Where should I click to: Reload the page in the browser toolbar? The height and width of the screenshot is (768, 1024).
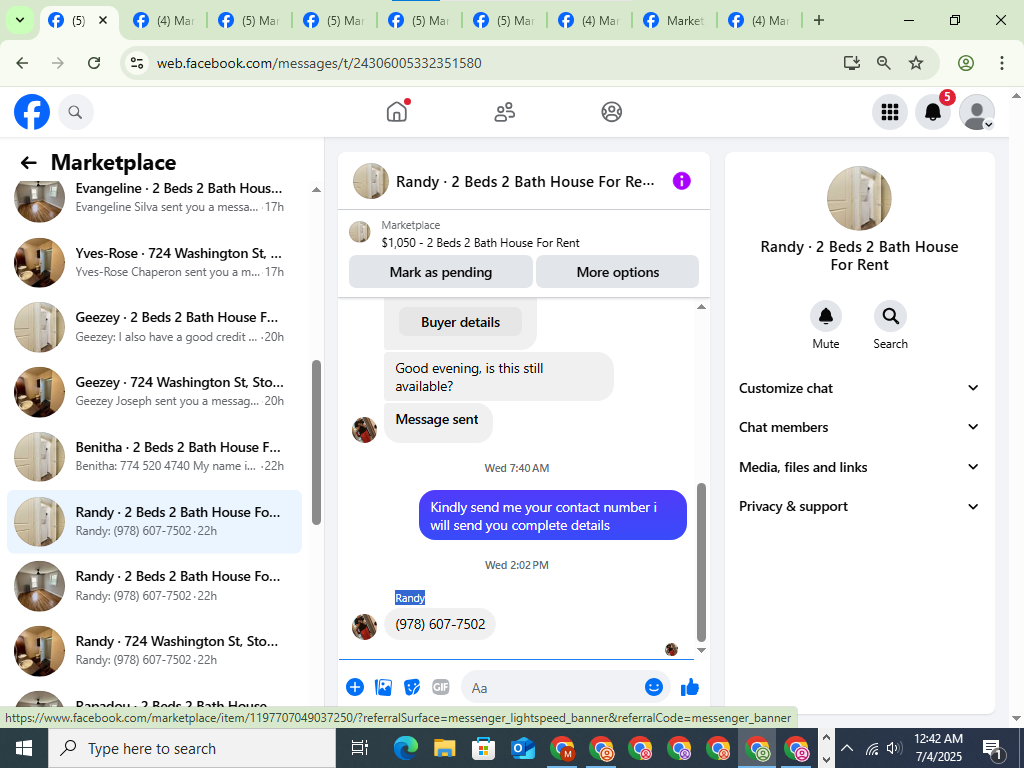94,63
